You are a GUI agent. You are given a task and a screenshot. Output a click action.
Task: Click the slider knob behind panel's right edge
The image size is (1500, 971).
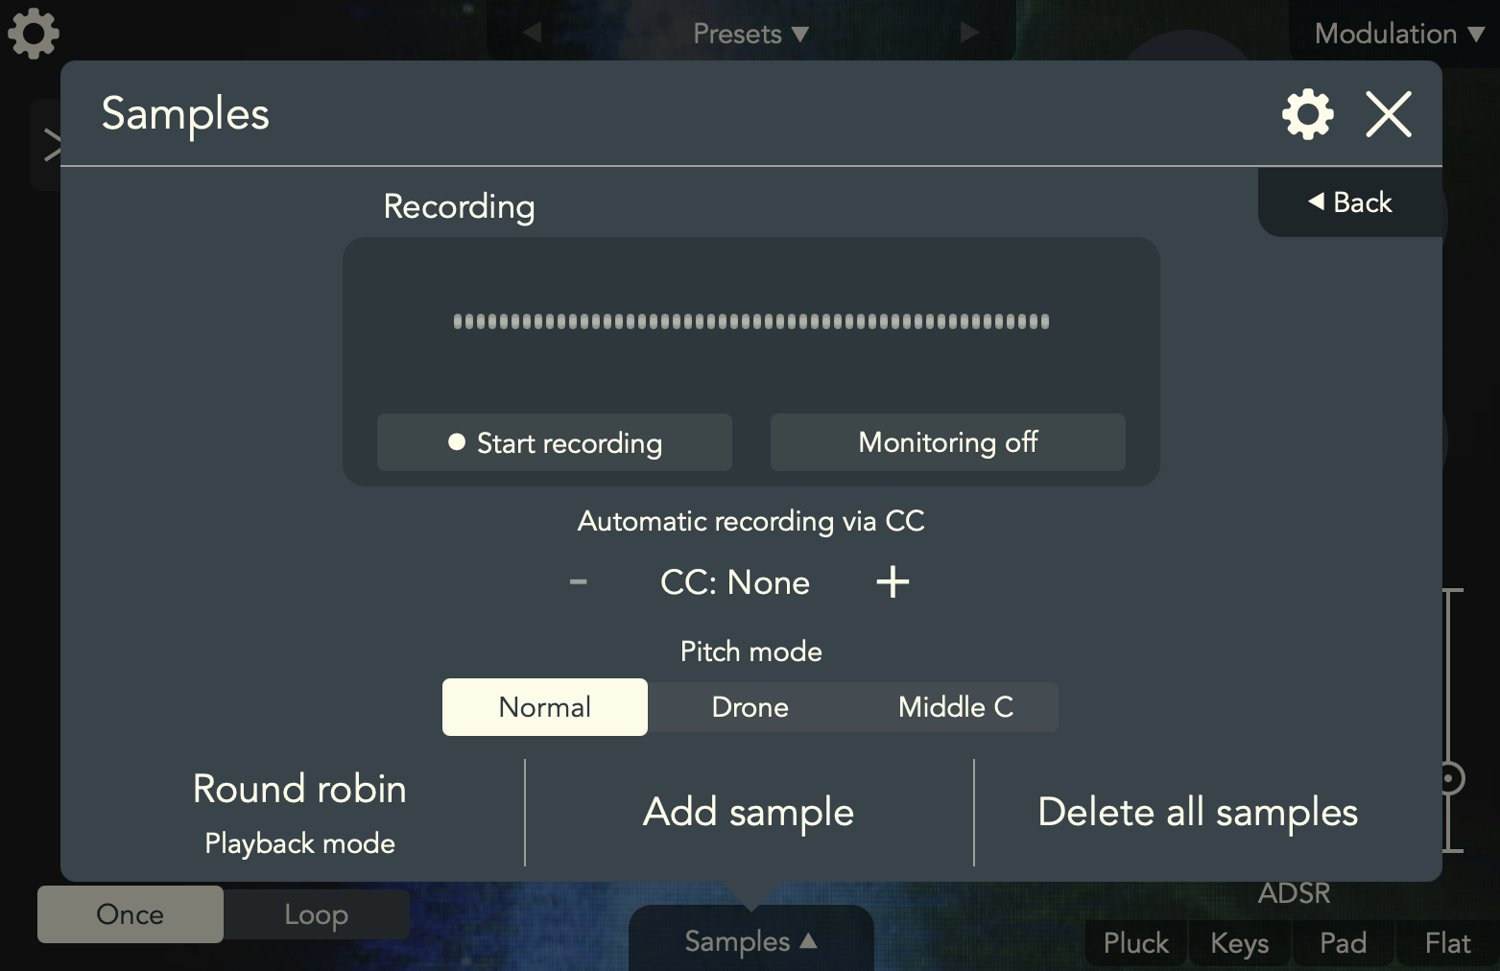pos(1451,778)
